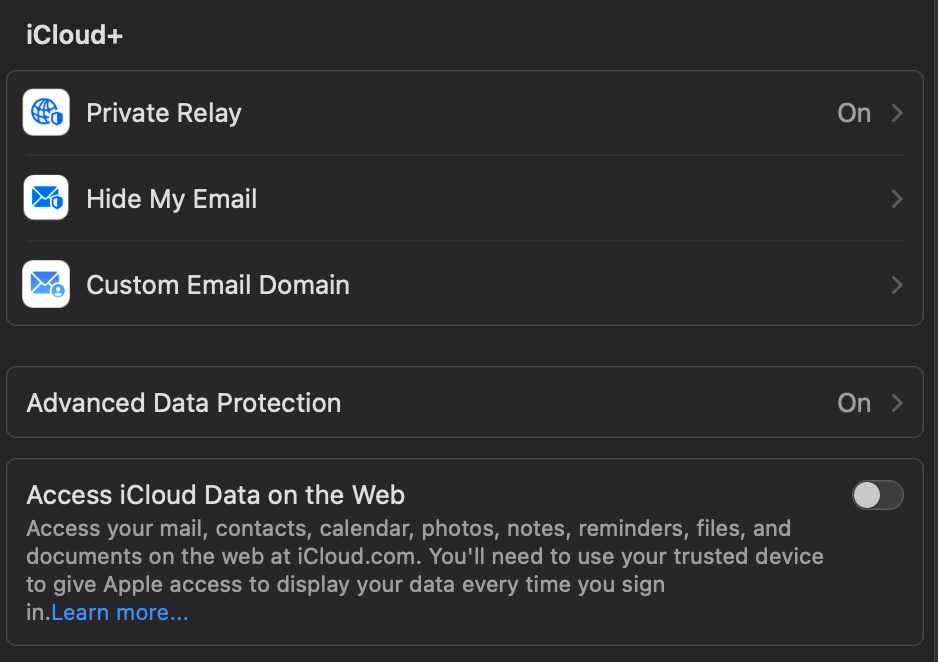Select the Hide My Email label
This screenshot has height=662, width=938.
(172, 199)
